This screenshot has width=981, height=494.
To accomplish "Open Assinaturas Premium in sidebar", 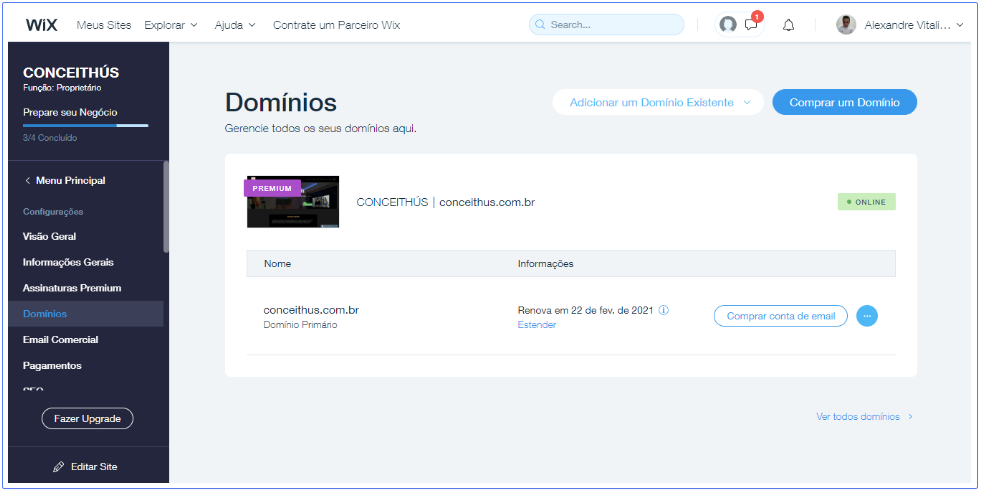I will click(72, 288).
